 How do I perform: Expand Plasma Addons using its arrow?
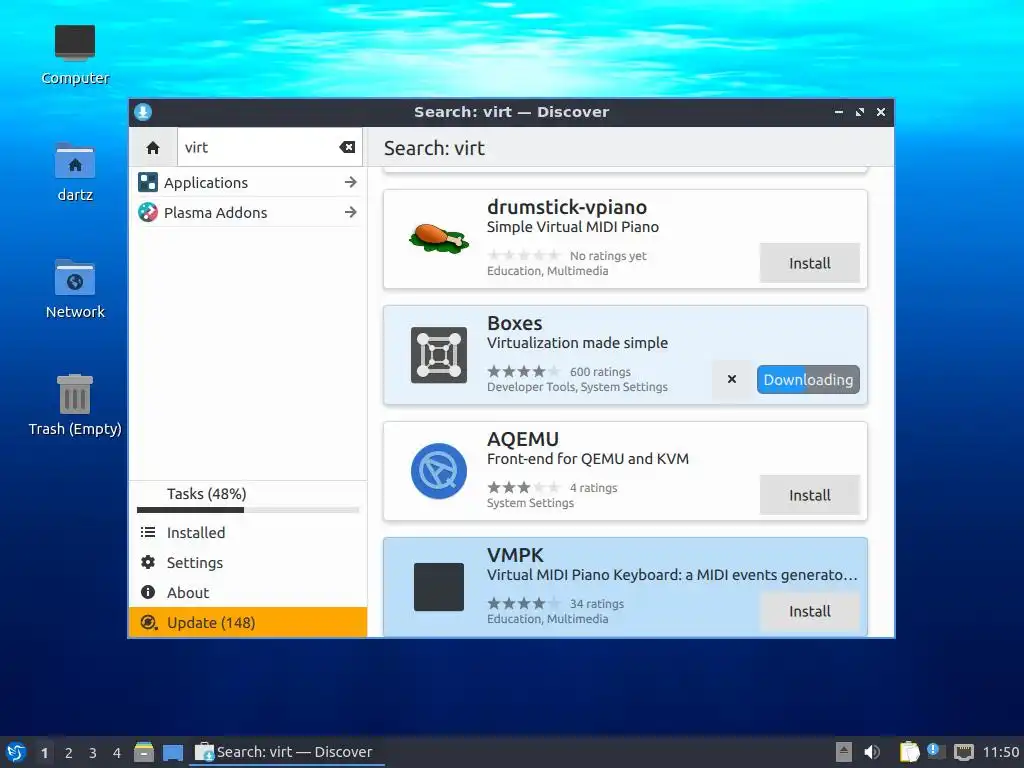pyautogui.click(x=351, y=212)
